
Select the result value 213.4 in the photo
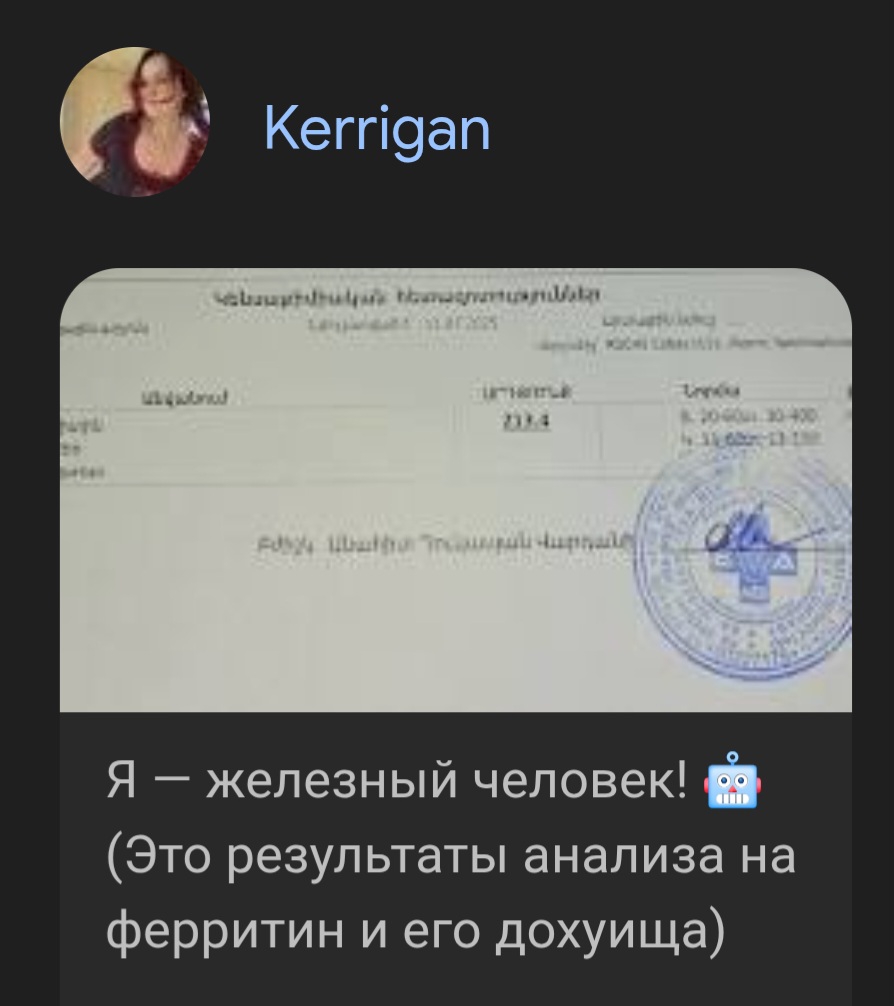527,422
